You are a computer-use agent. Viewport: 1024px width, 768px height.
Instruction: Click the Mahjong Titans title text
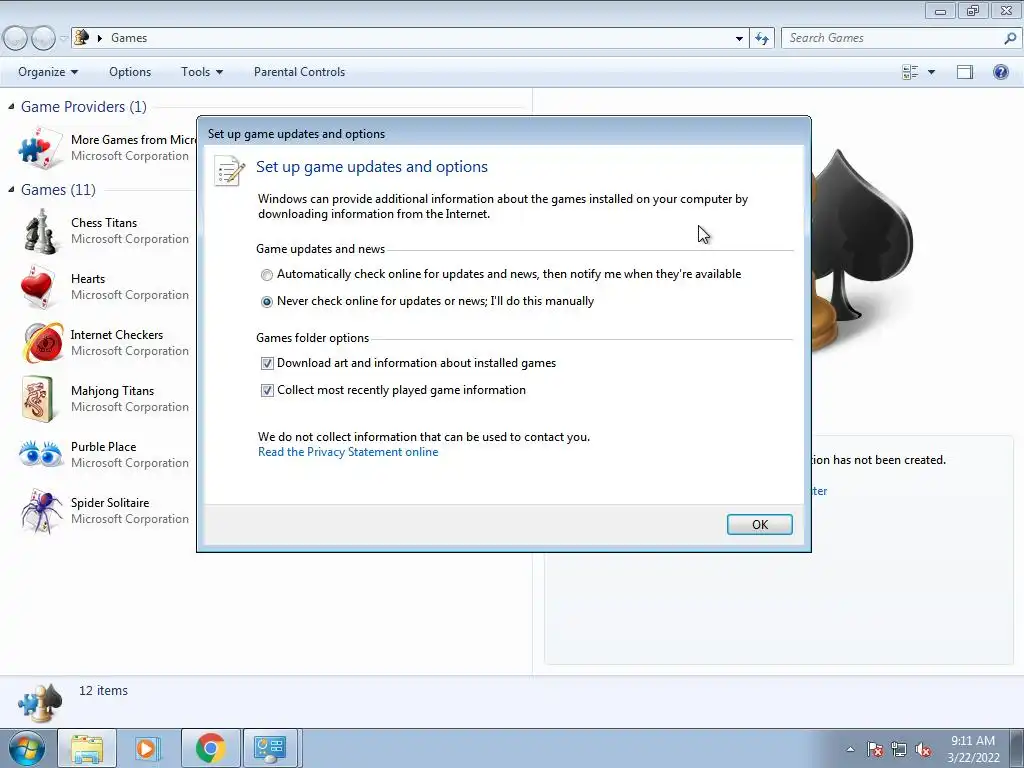pos(112,391)
